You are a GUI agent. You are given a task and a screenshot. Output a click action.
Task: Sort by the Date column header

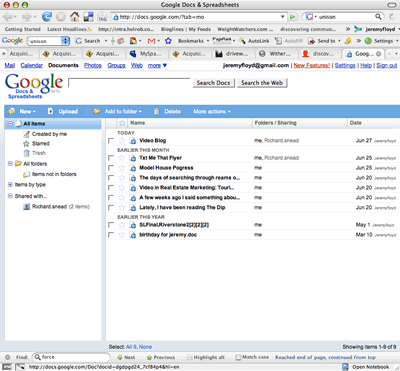tap(355, 123)
